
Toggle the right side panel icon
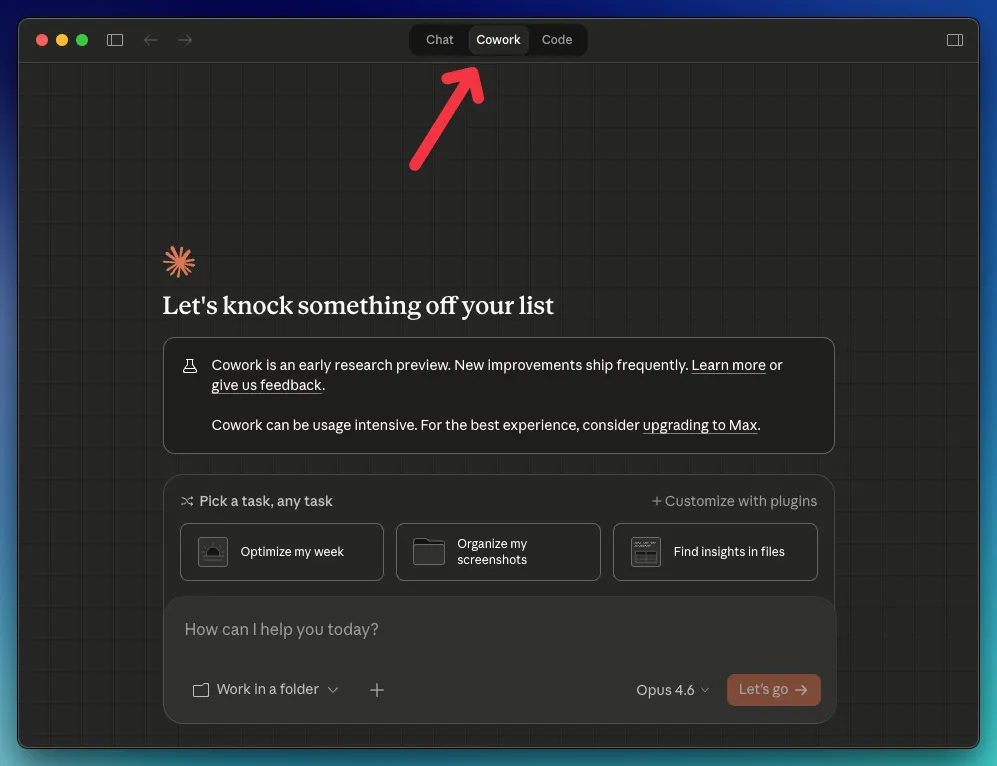pos(954,40)
